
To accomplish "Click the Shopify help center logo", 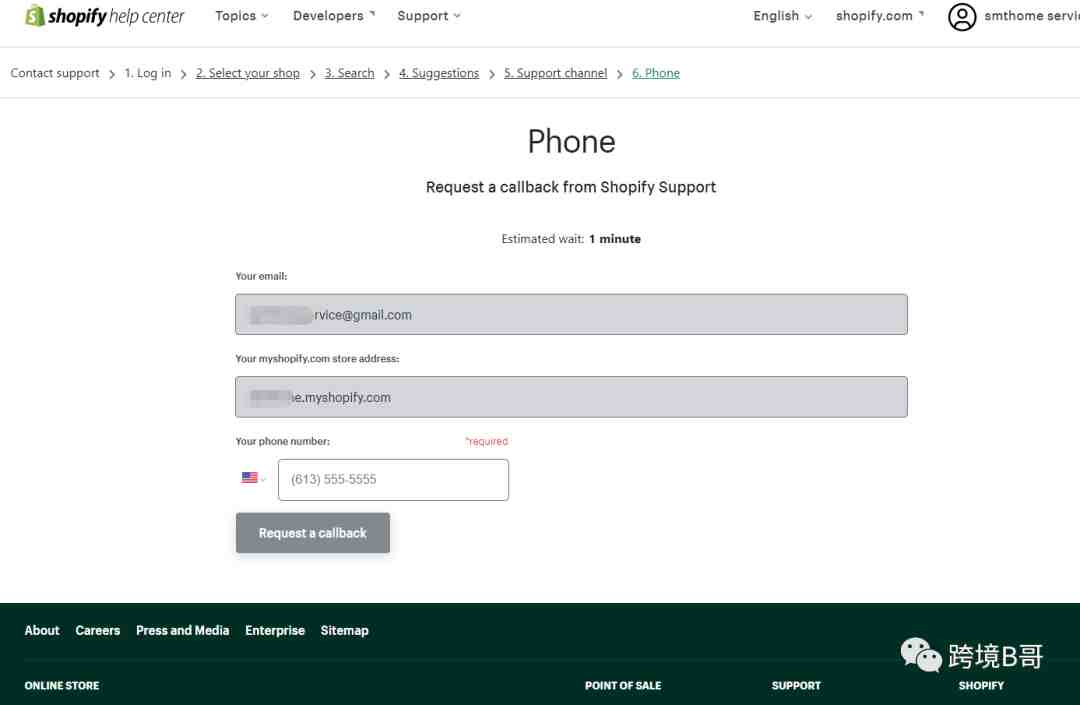I will coord(105,16).
